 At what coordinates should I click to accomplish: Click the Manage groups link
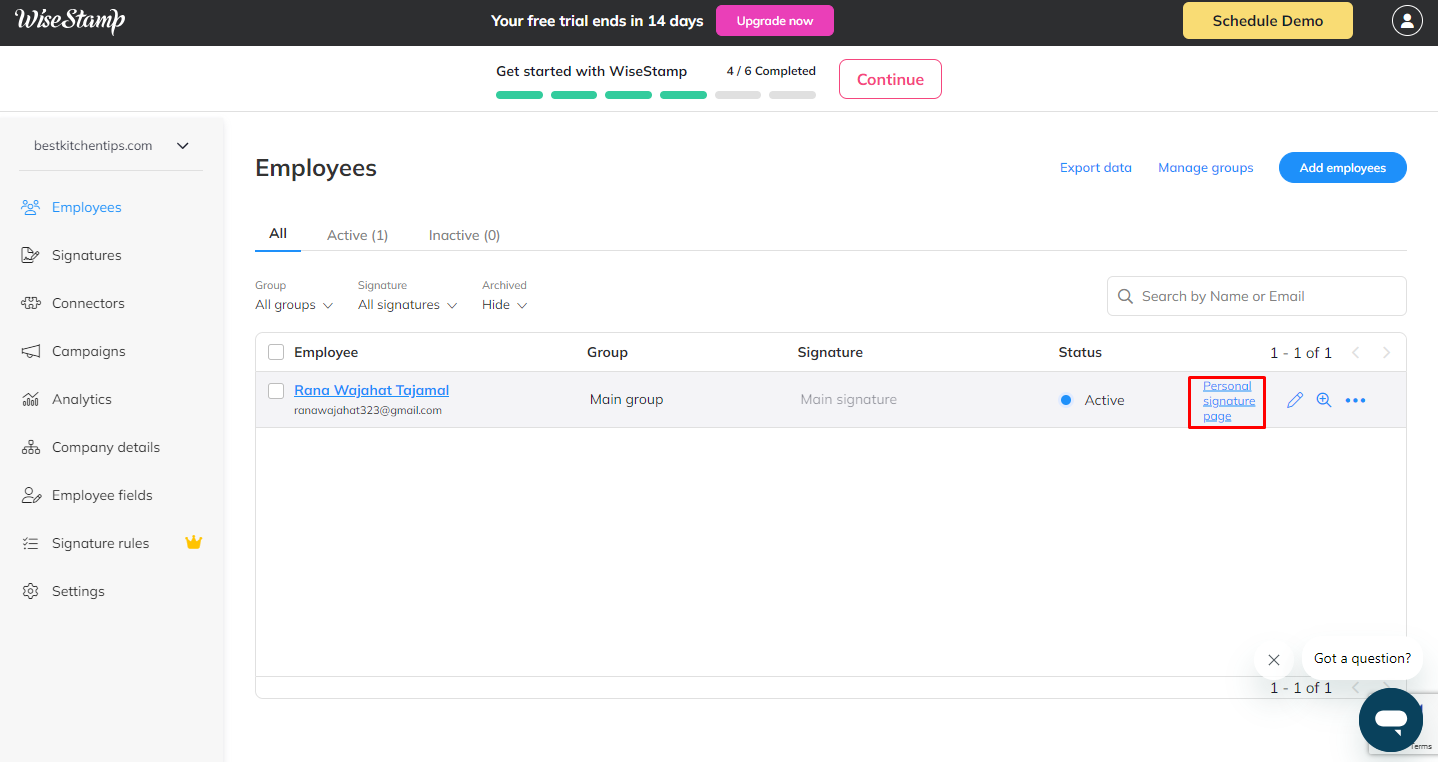(x=1205, y=168)
